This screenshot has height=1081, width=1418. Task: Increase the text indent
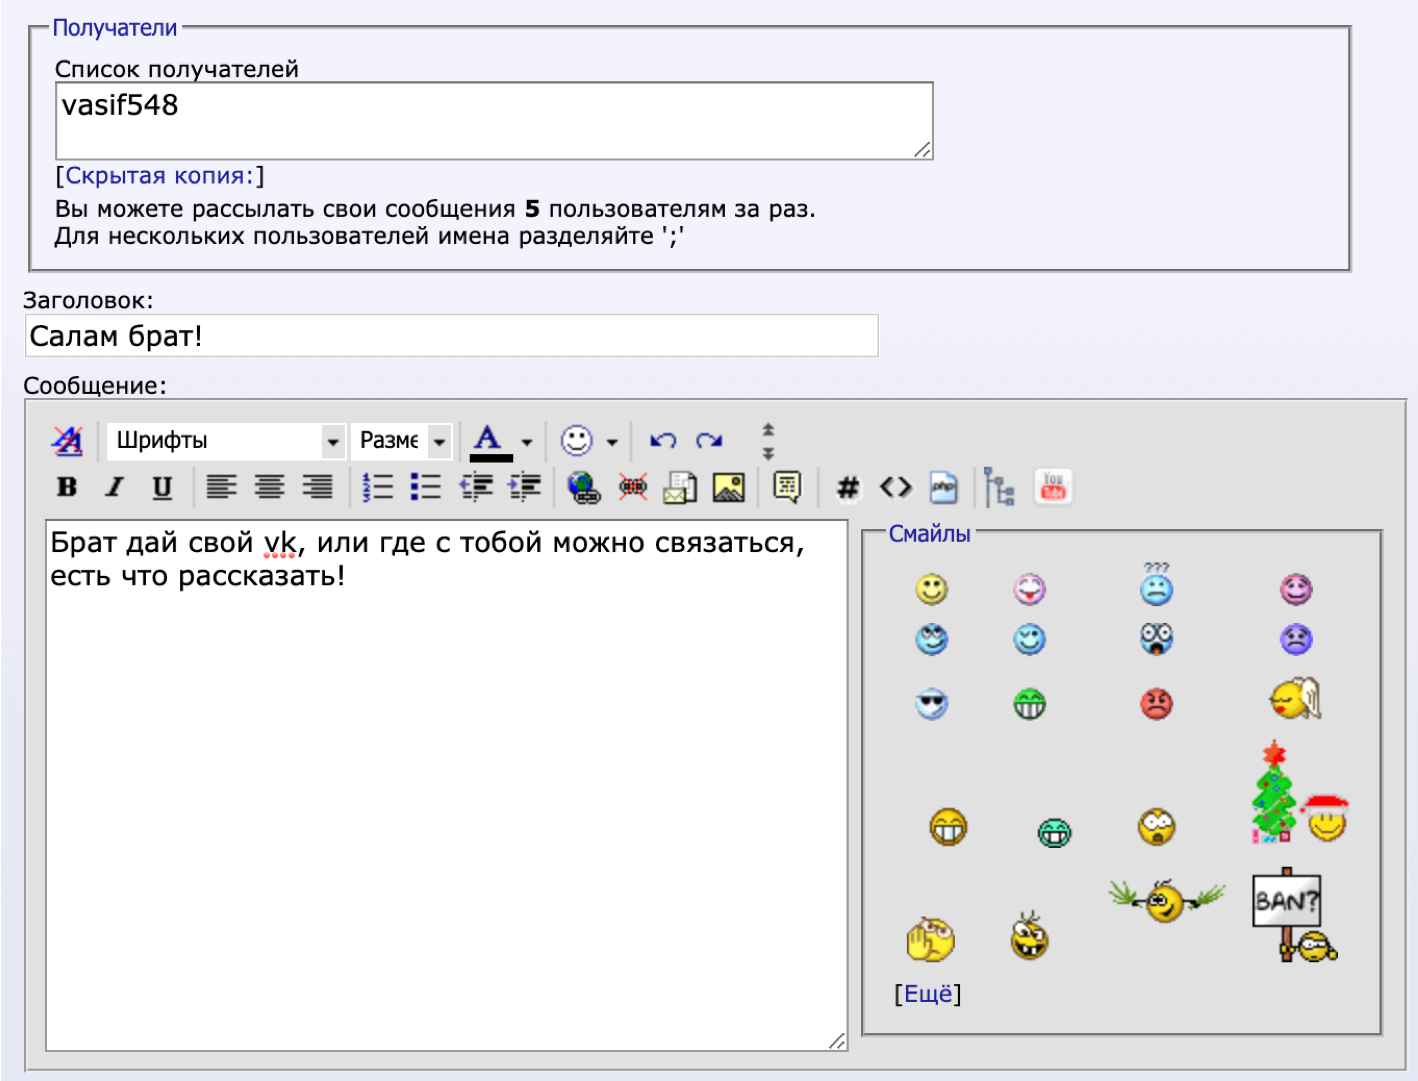point(524,487)
